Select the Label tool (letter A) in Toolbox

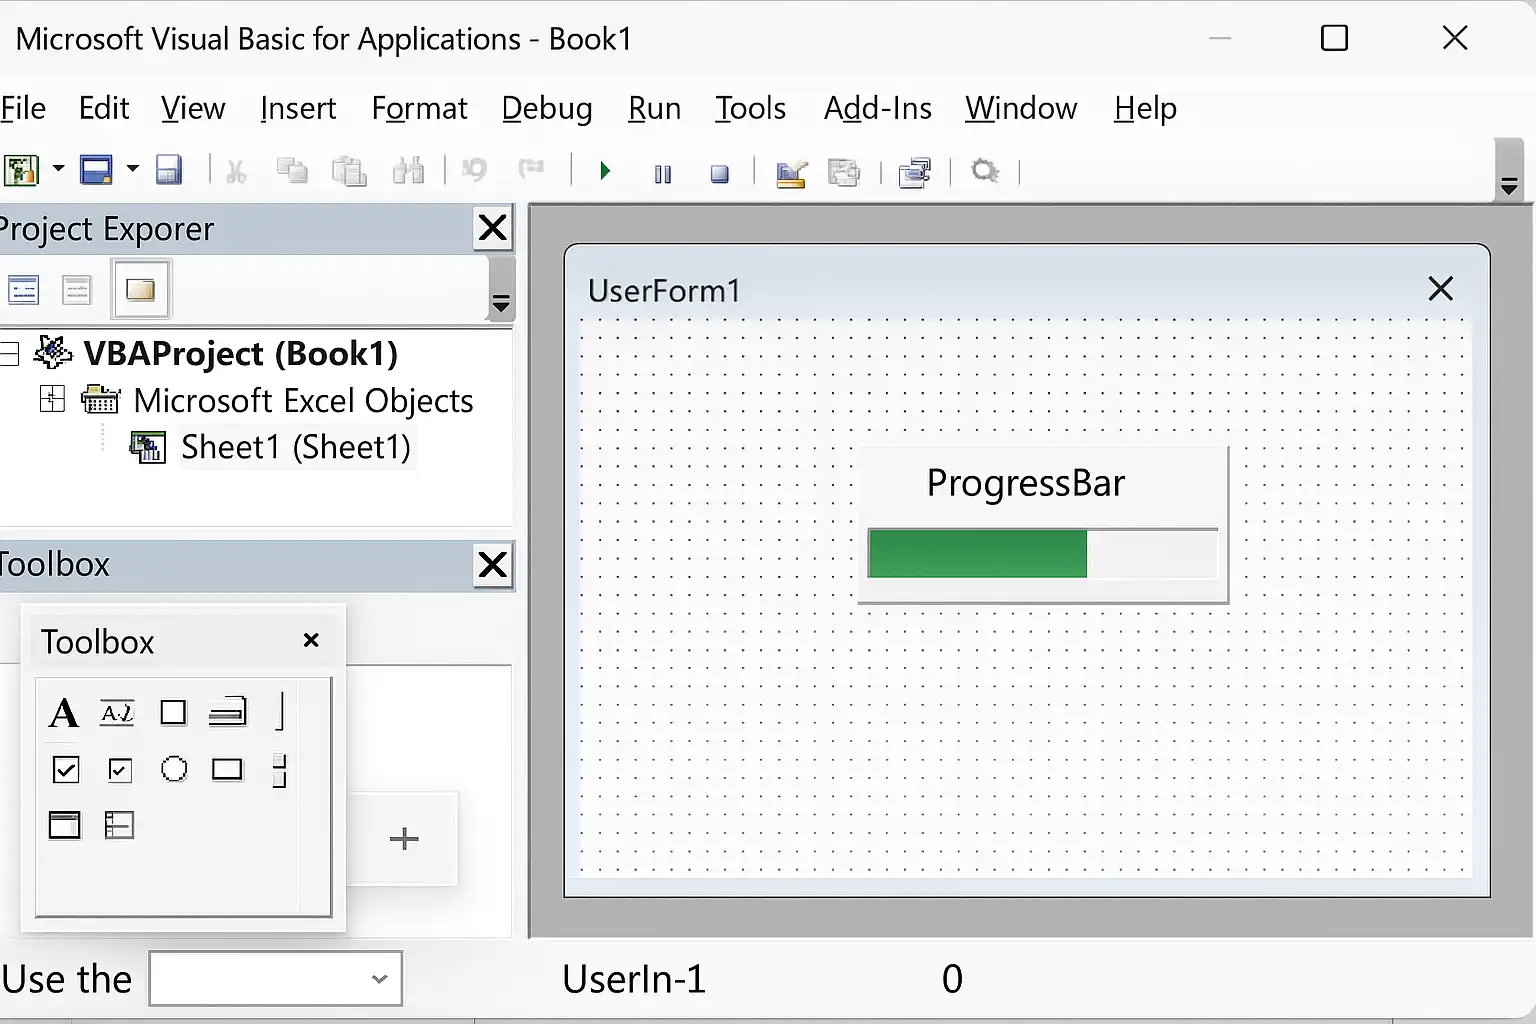63,713
